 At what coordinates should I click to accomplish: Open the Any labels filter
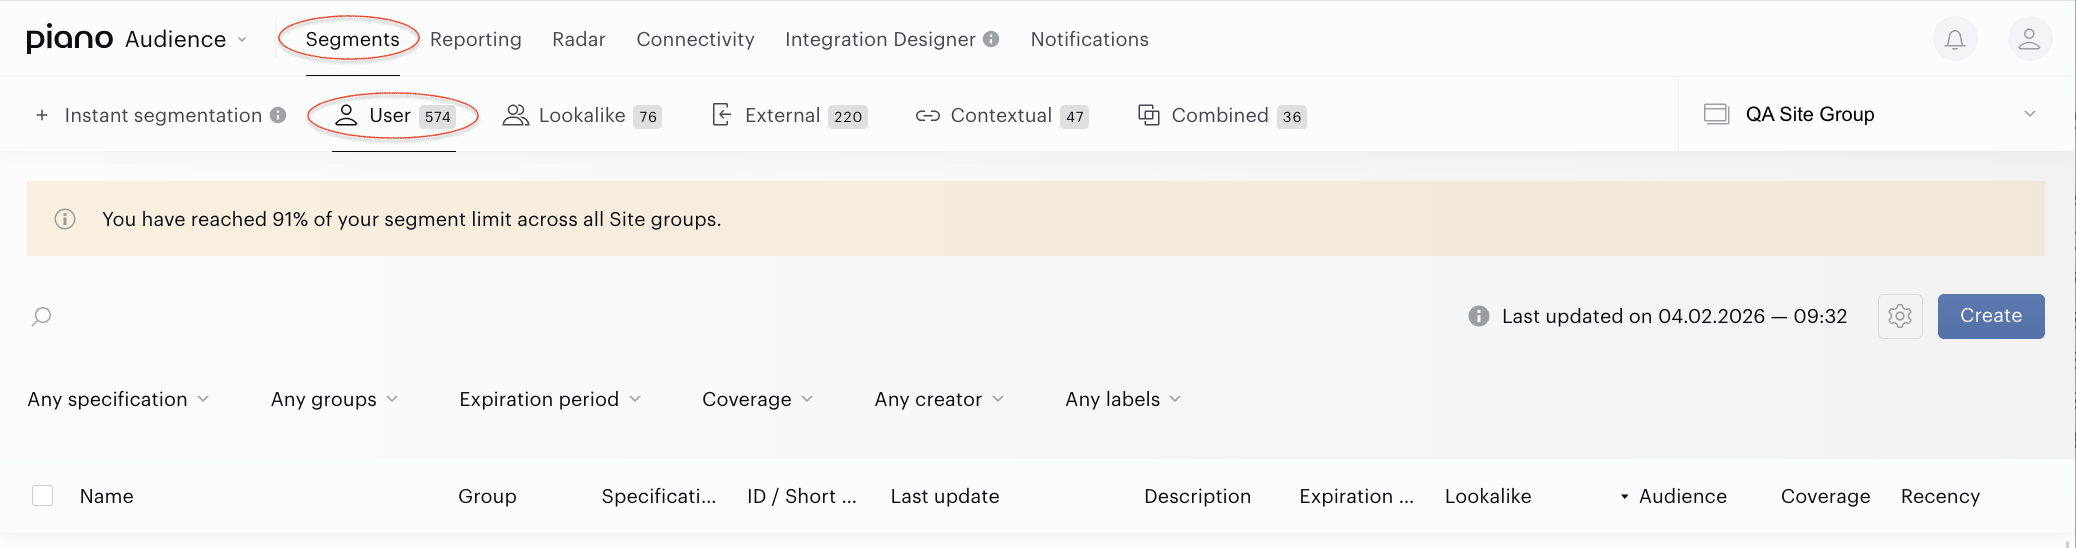(1123, 399)
